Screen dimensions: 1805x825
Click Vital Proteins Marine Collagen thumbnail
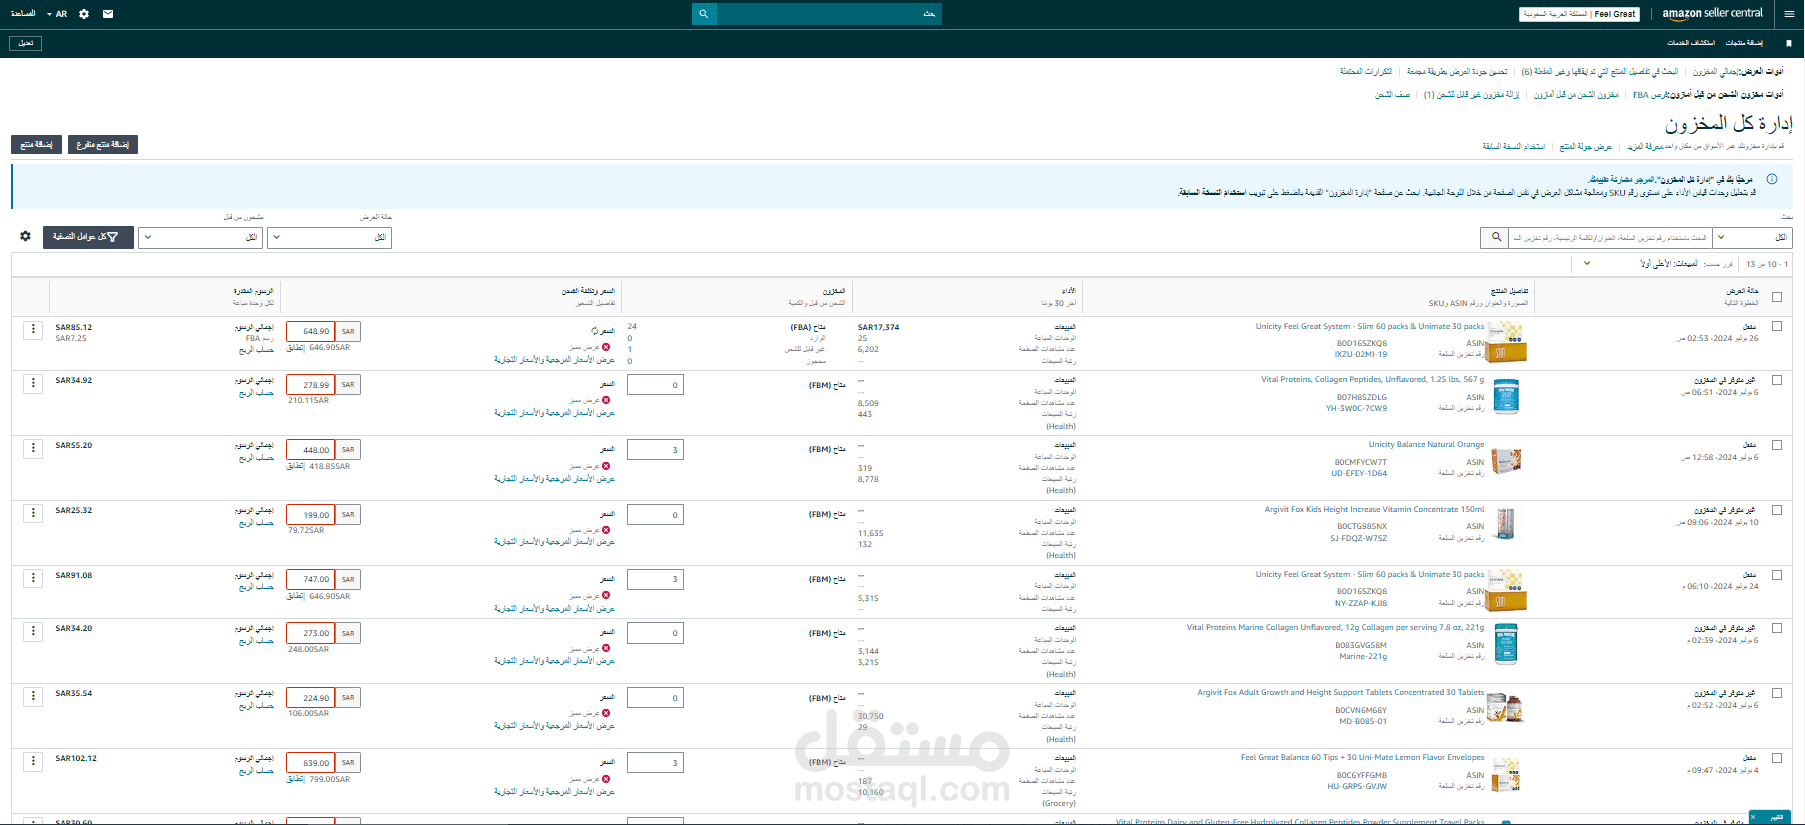pos(1506,644)
